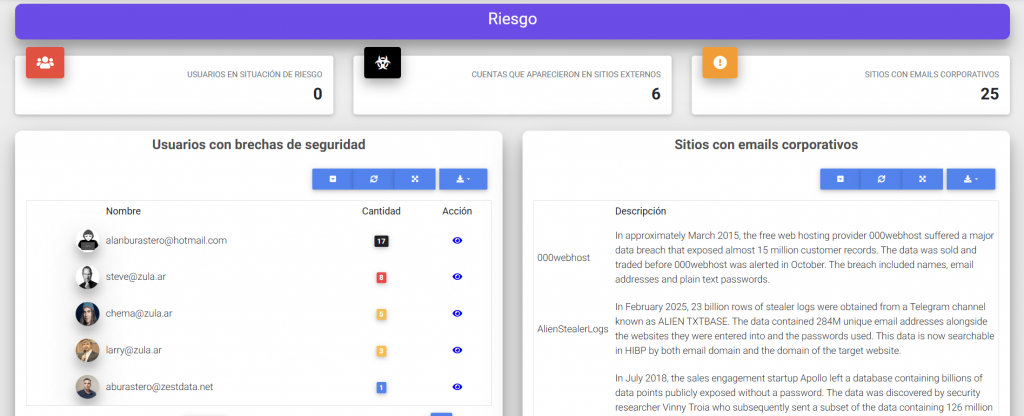Click the red badge showing 8

click(381, 277)
